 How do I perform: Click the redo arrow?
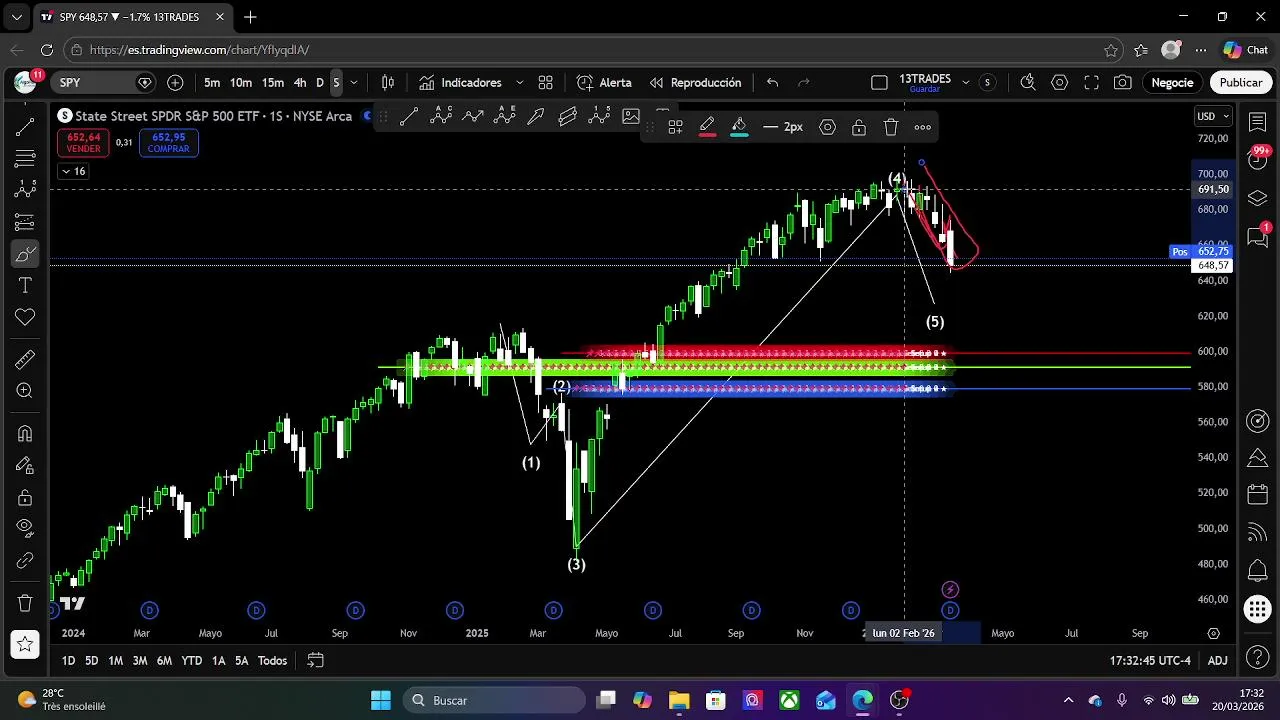point(803,83)
